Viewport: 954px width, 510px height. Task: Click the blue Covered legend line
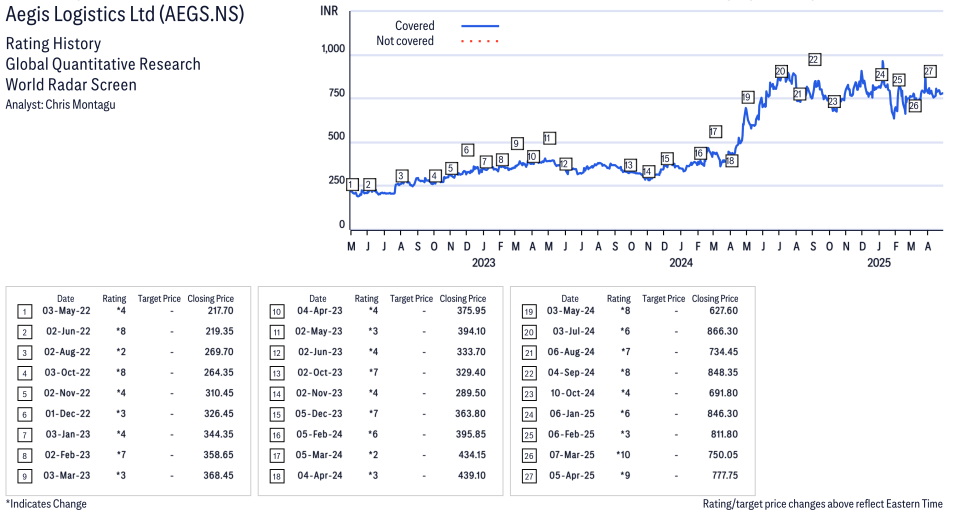pos(480,26)
